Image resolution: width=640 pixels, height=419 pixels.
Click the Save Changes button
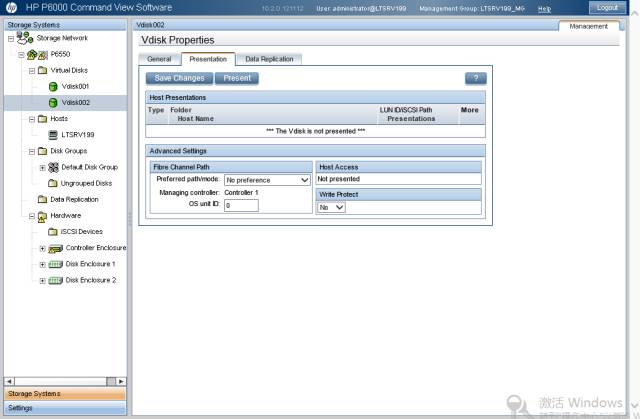pos(179,78)
